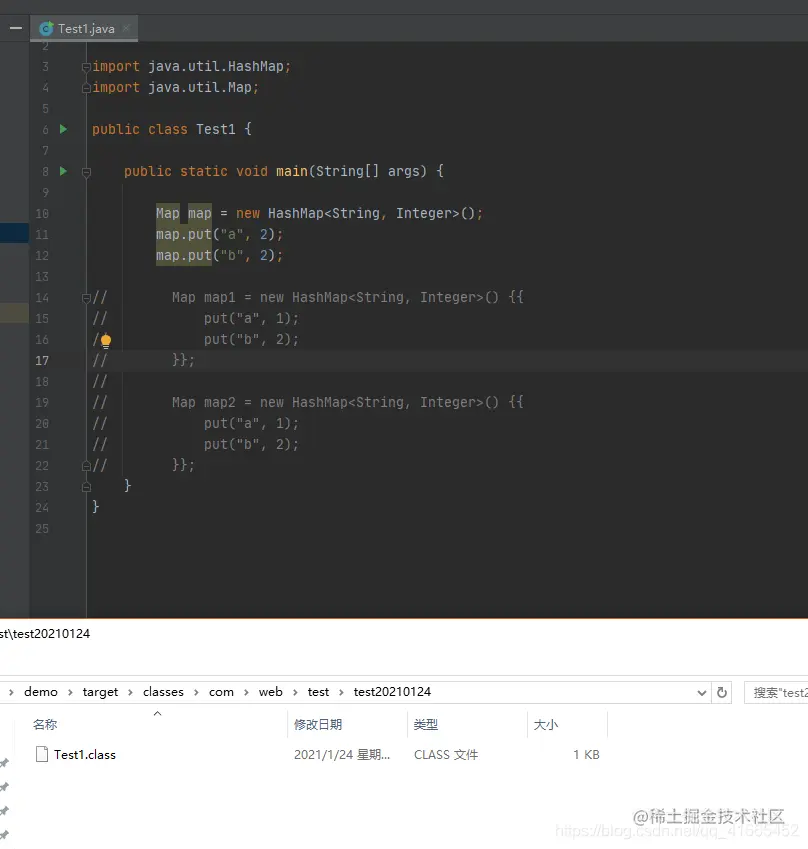
Task: Open address bar history dropdown arrow
Action: 701,693
